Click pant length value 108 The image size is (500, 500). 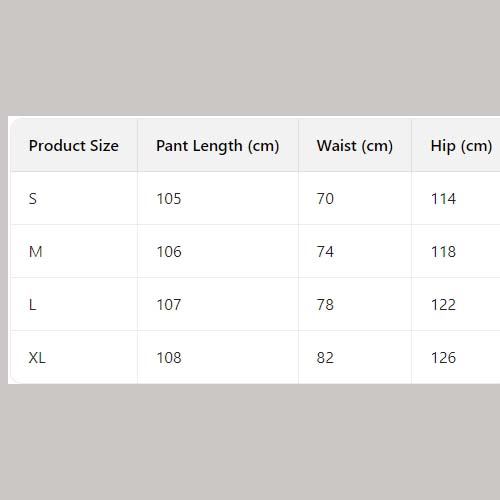point(169,358)
